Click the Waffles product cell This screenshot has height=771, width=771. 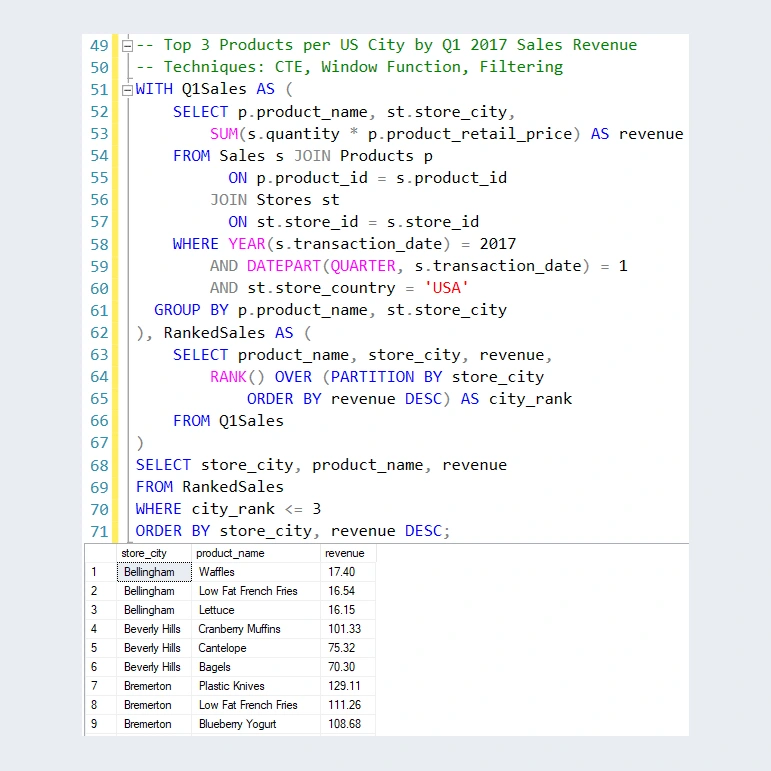[x=256, y=572]
